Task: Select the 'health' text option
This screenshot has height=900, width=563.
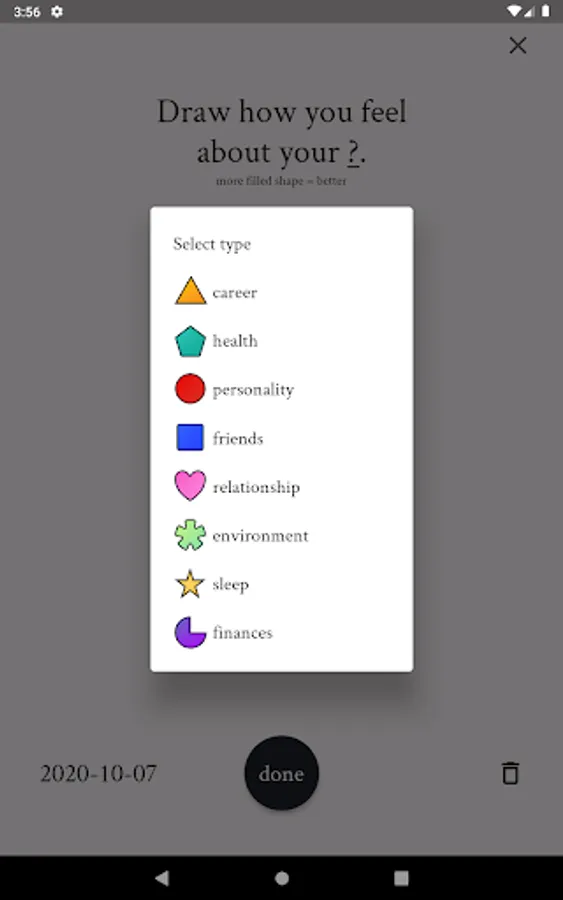Action: pos(235,341)
